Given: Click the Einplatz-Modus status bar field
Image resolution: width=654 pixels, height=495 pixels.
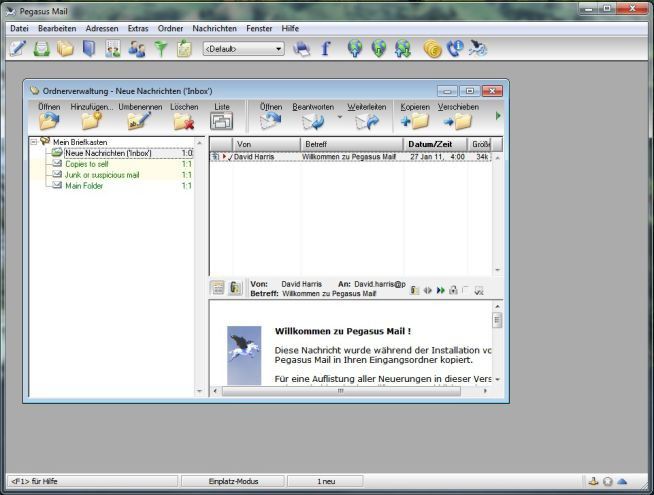Looking at the screenshot, I should [233, 481].
